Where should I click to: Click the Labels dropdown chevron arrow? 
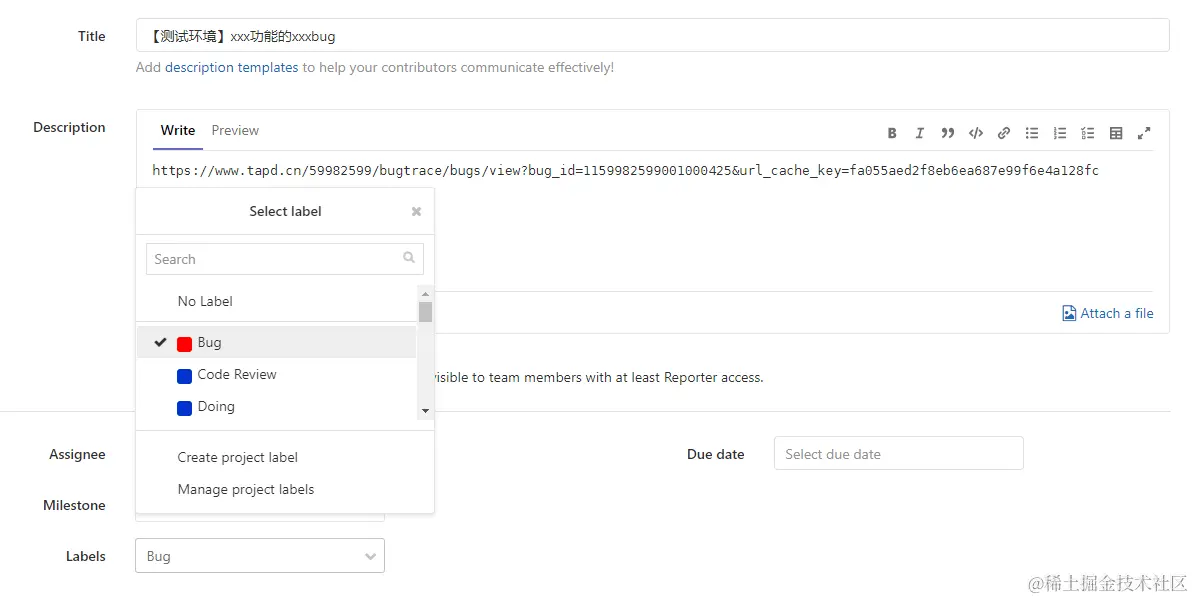coord(370,557)
